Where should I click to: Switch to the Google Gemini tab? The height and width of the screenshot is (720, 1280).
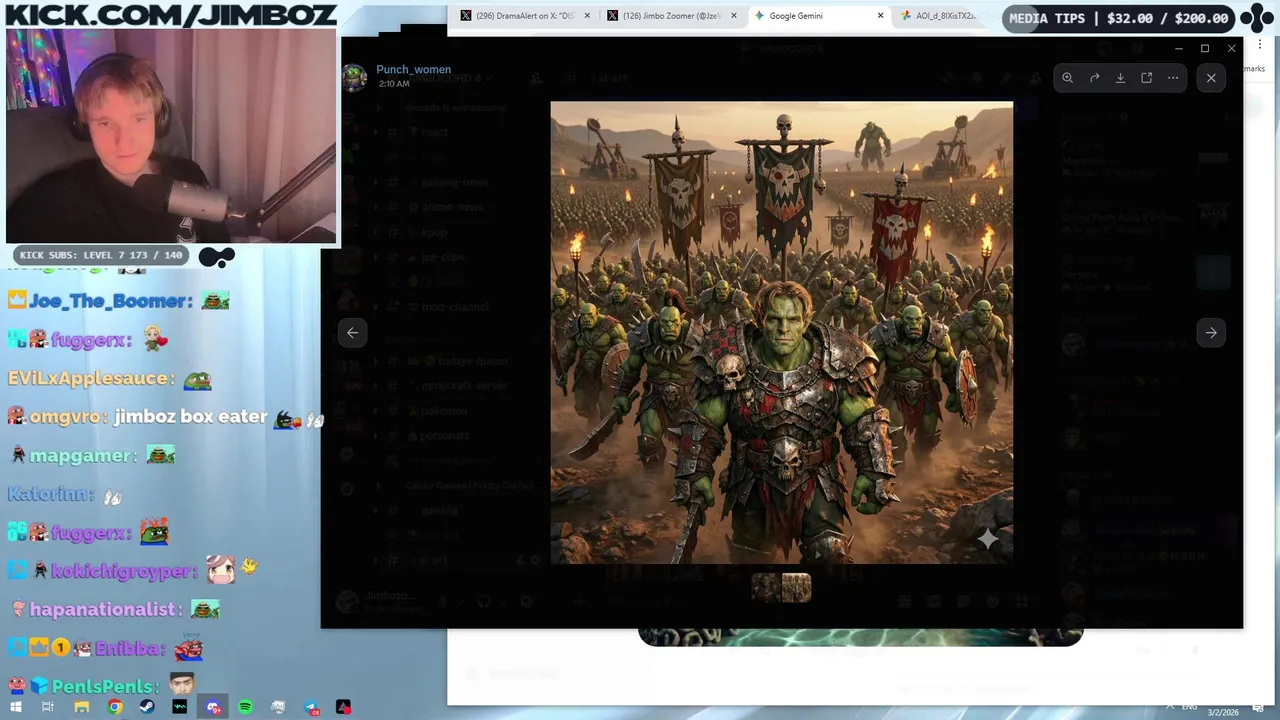[819, 16]
